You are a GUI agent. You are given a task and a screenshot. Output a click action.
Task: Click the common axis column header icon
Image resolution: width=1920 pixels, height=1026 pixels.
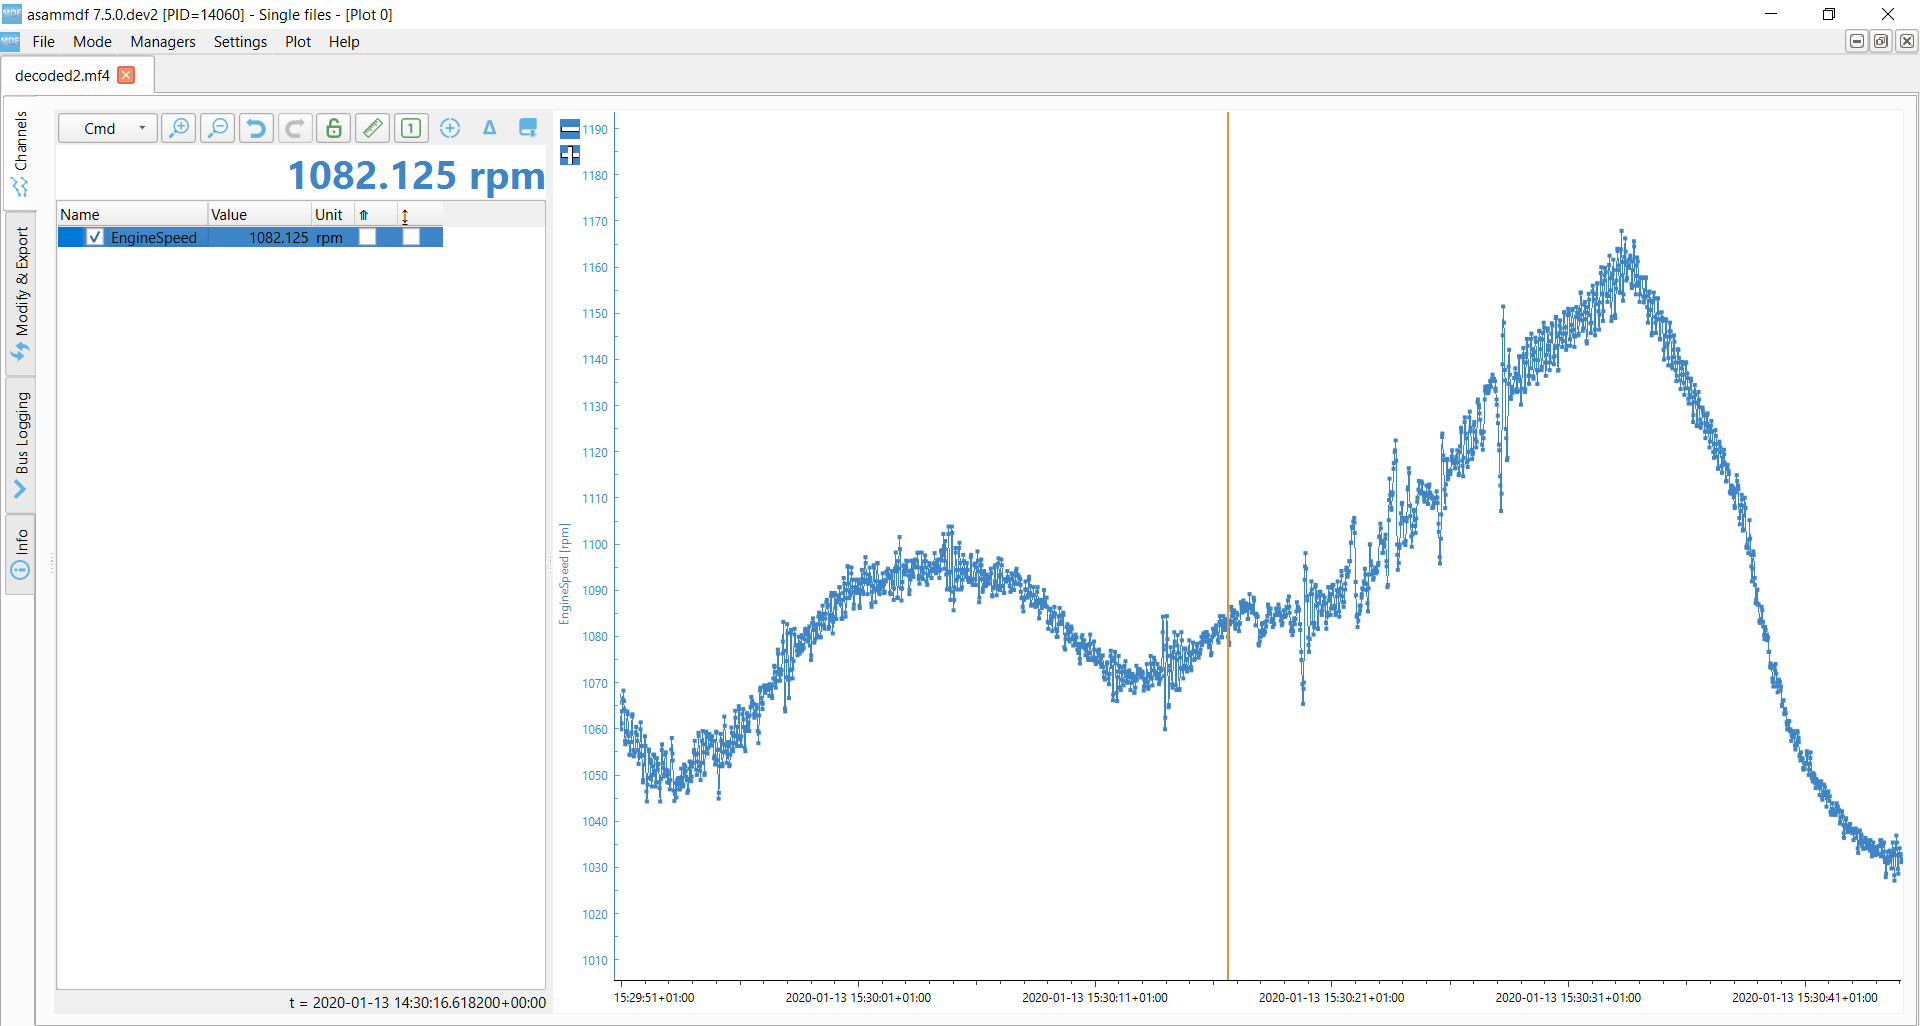point(364,215)
